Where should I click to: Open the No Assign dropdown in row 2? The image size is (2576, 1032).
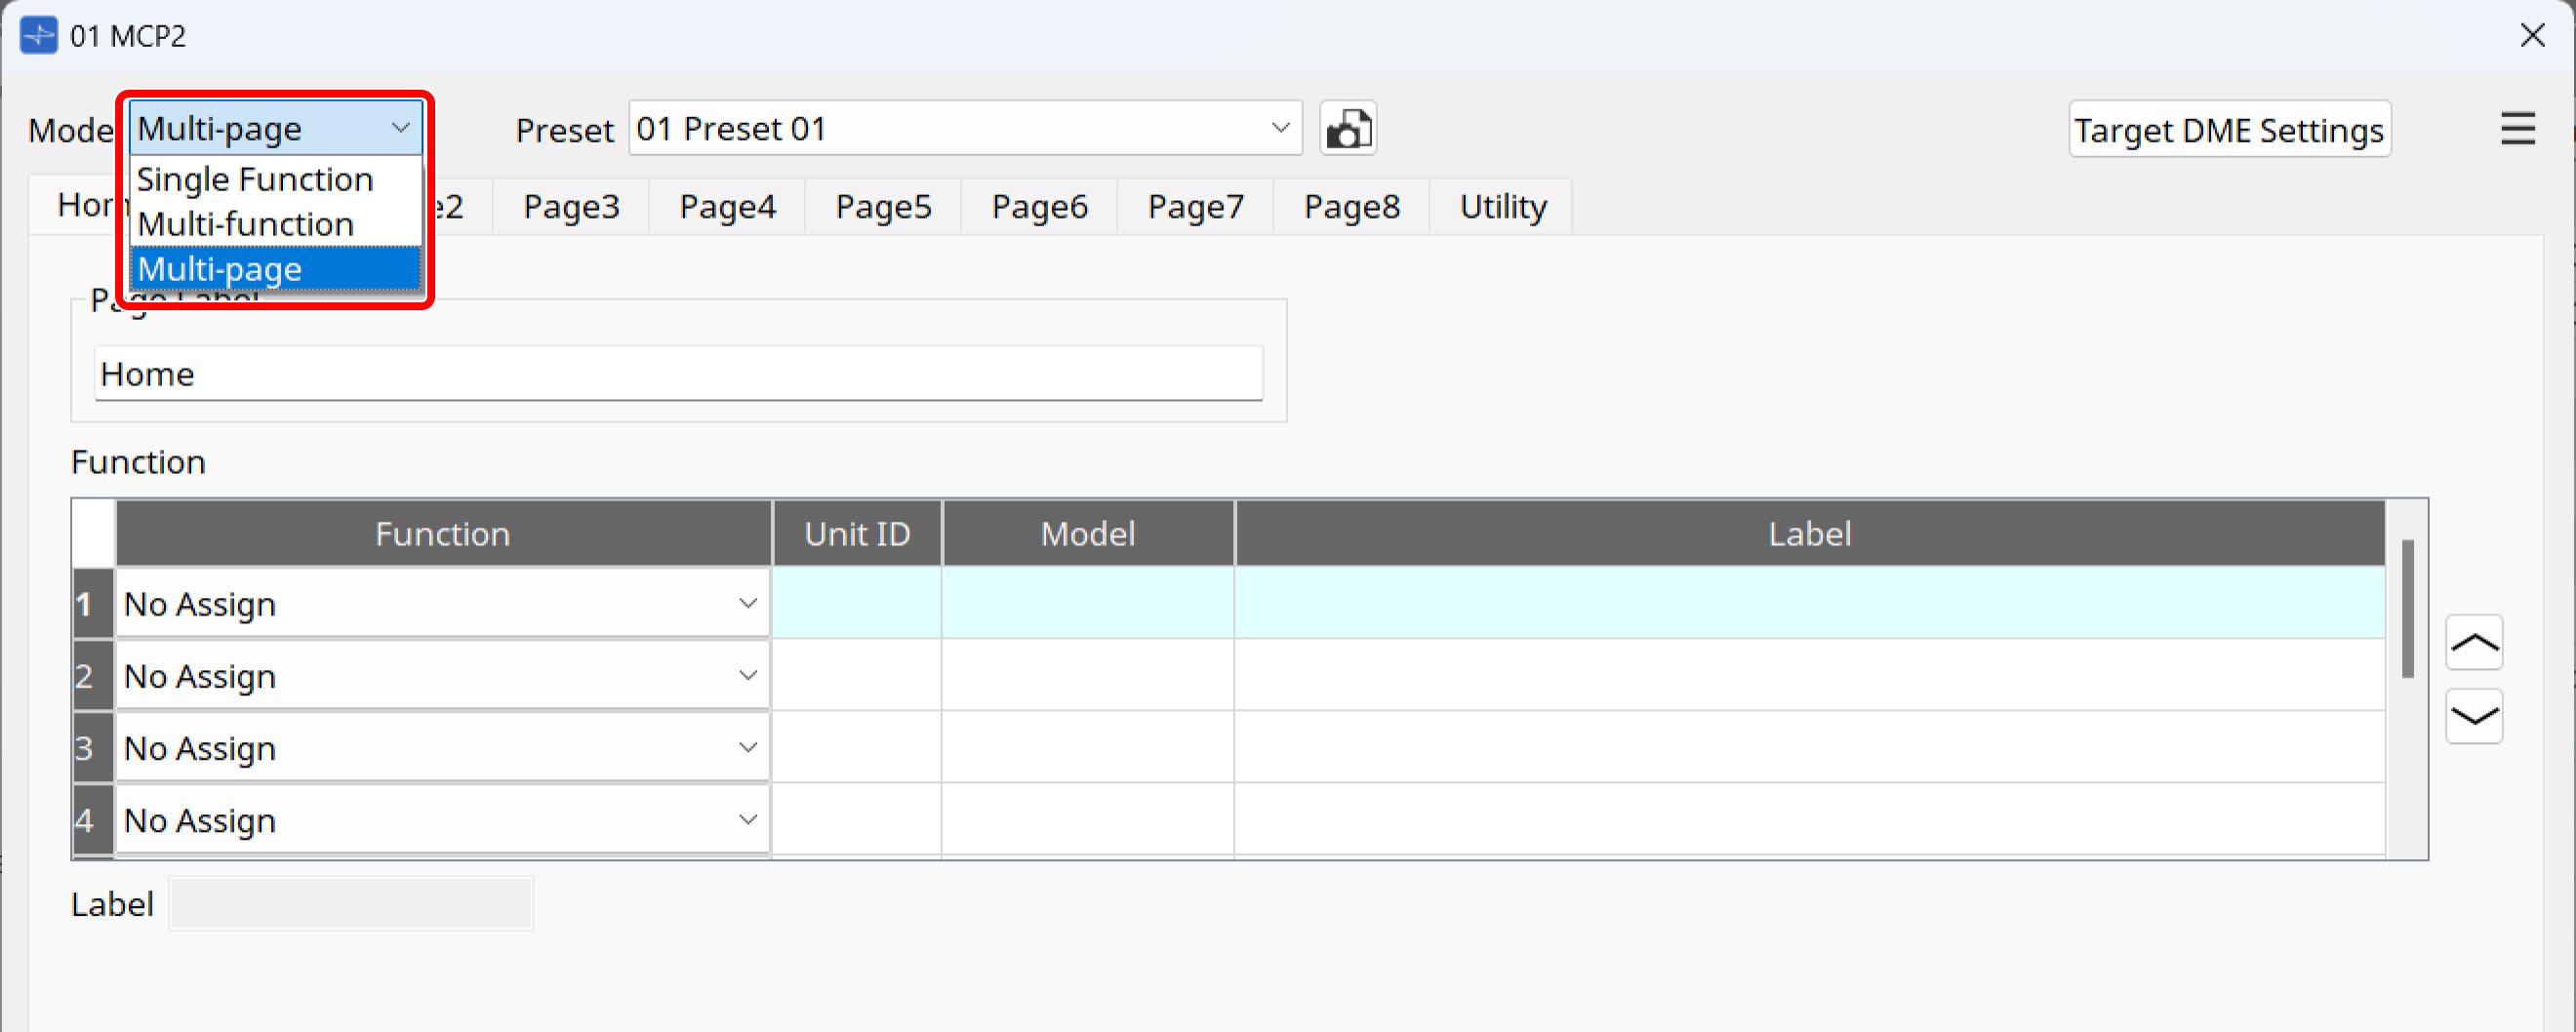440,675
